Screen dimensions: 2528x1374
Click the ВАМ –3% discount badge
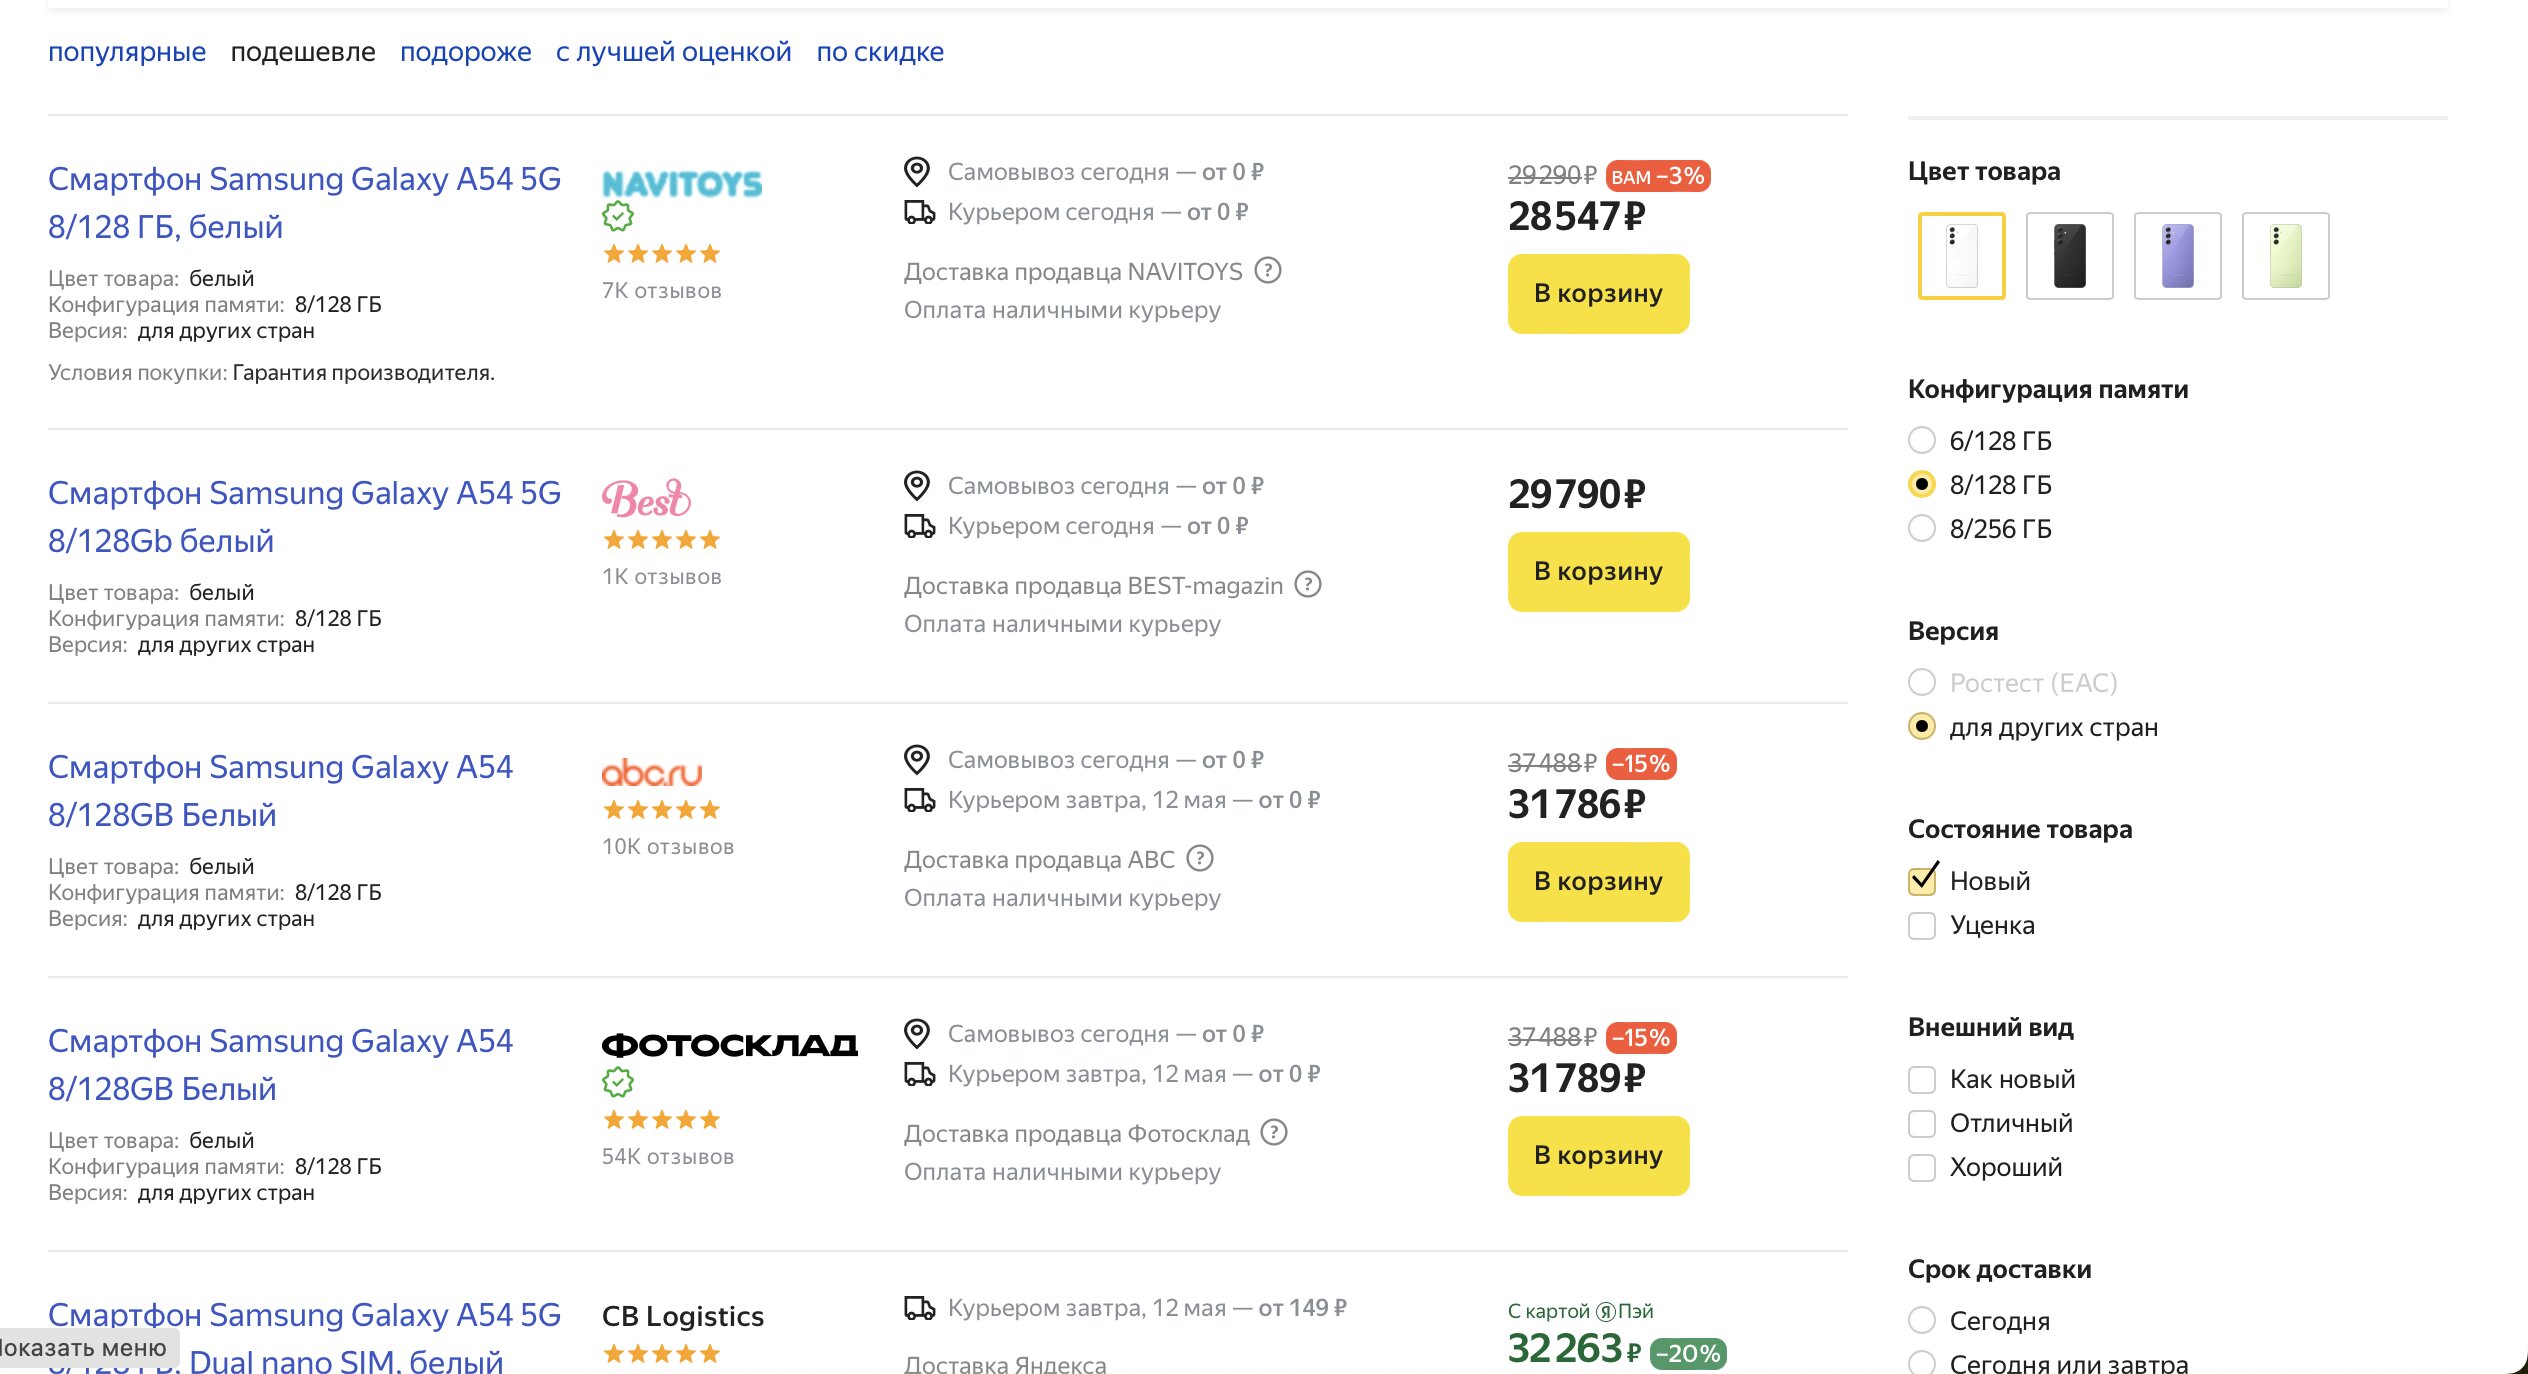[1658, 176]
